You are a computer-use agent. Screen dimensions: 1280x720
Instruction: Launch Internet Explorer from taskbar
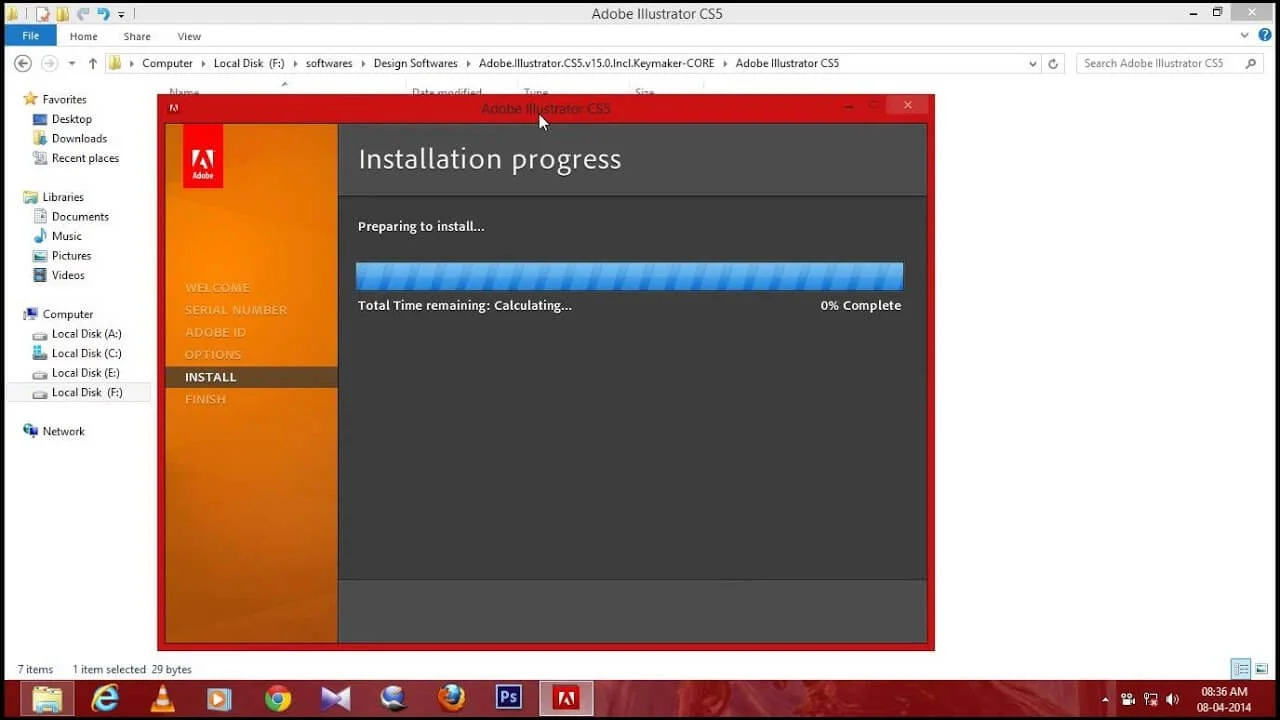coord(105,698)
